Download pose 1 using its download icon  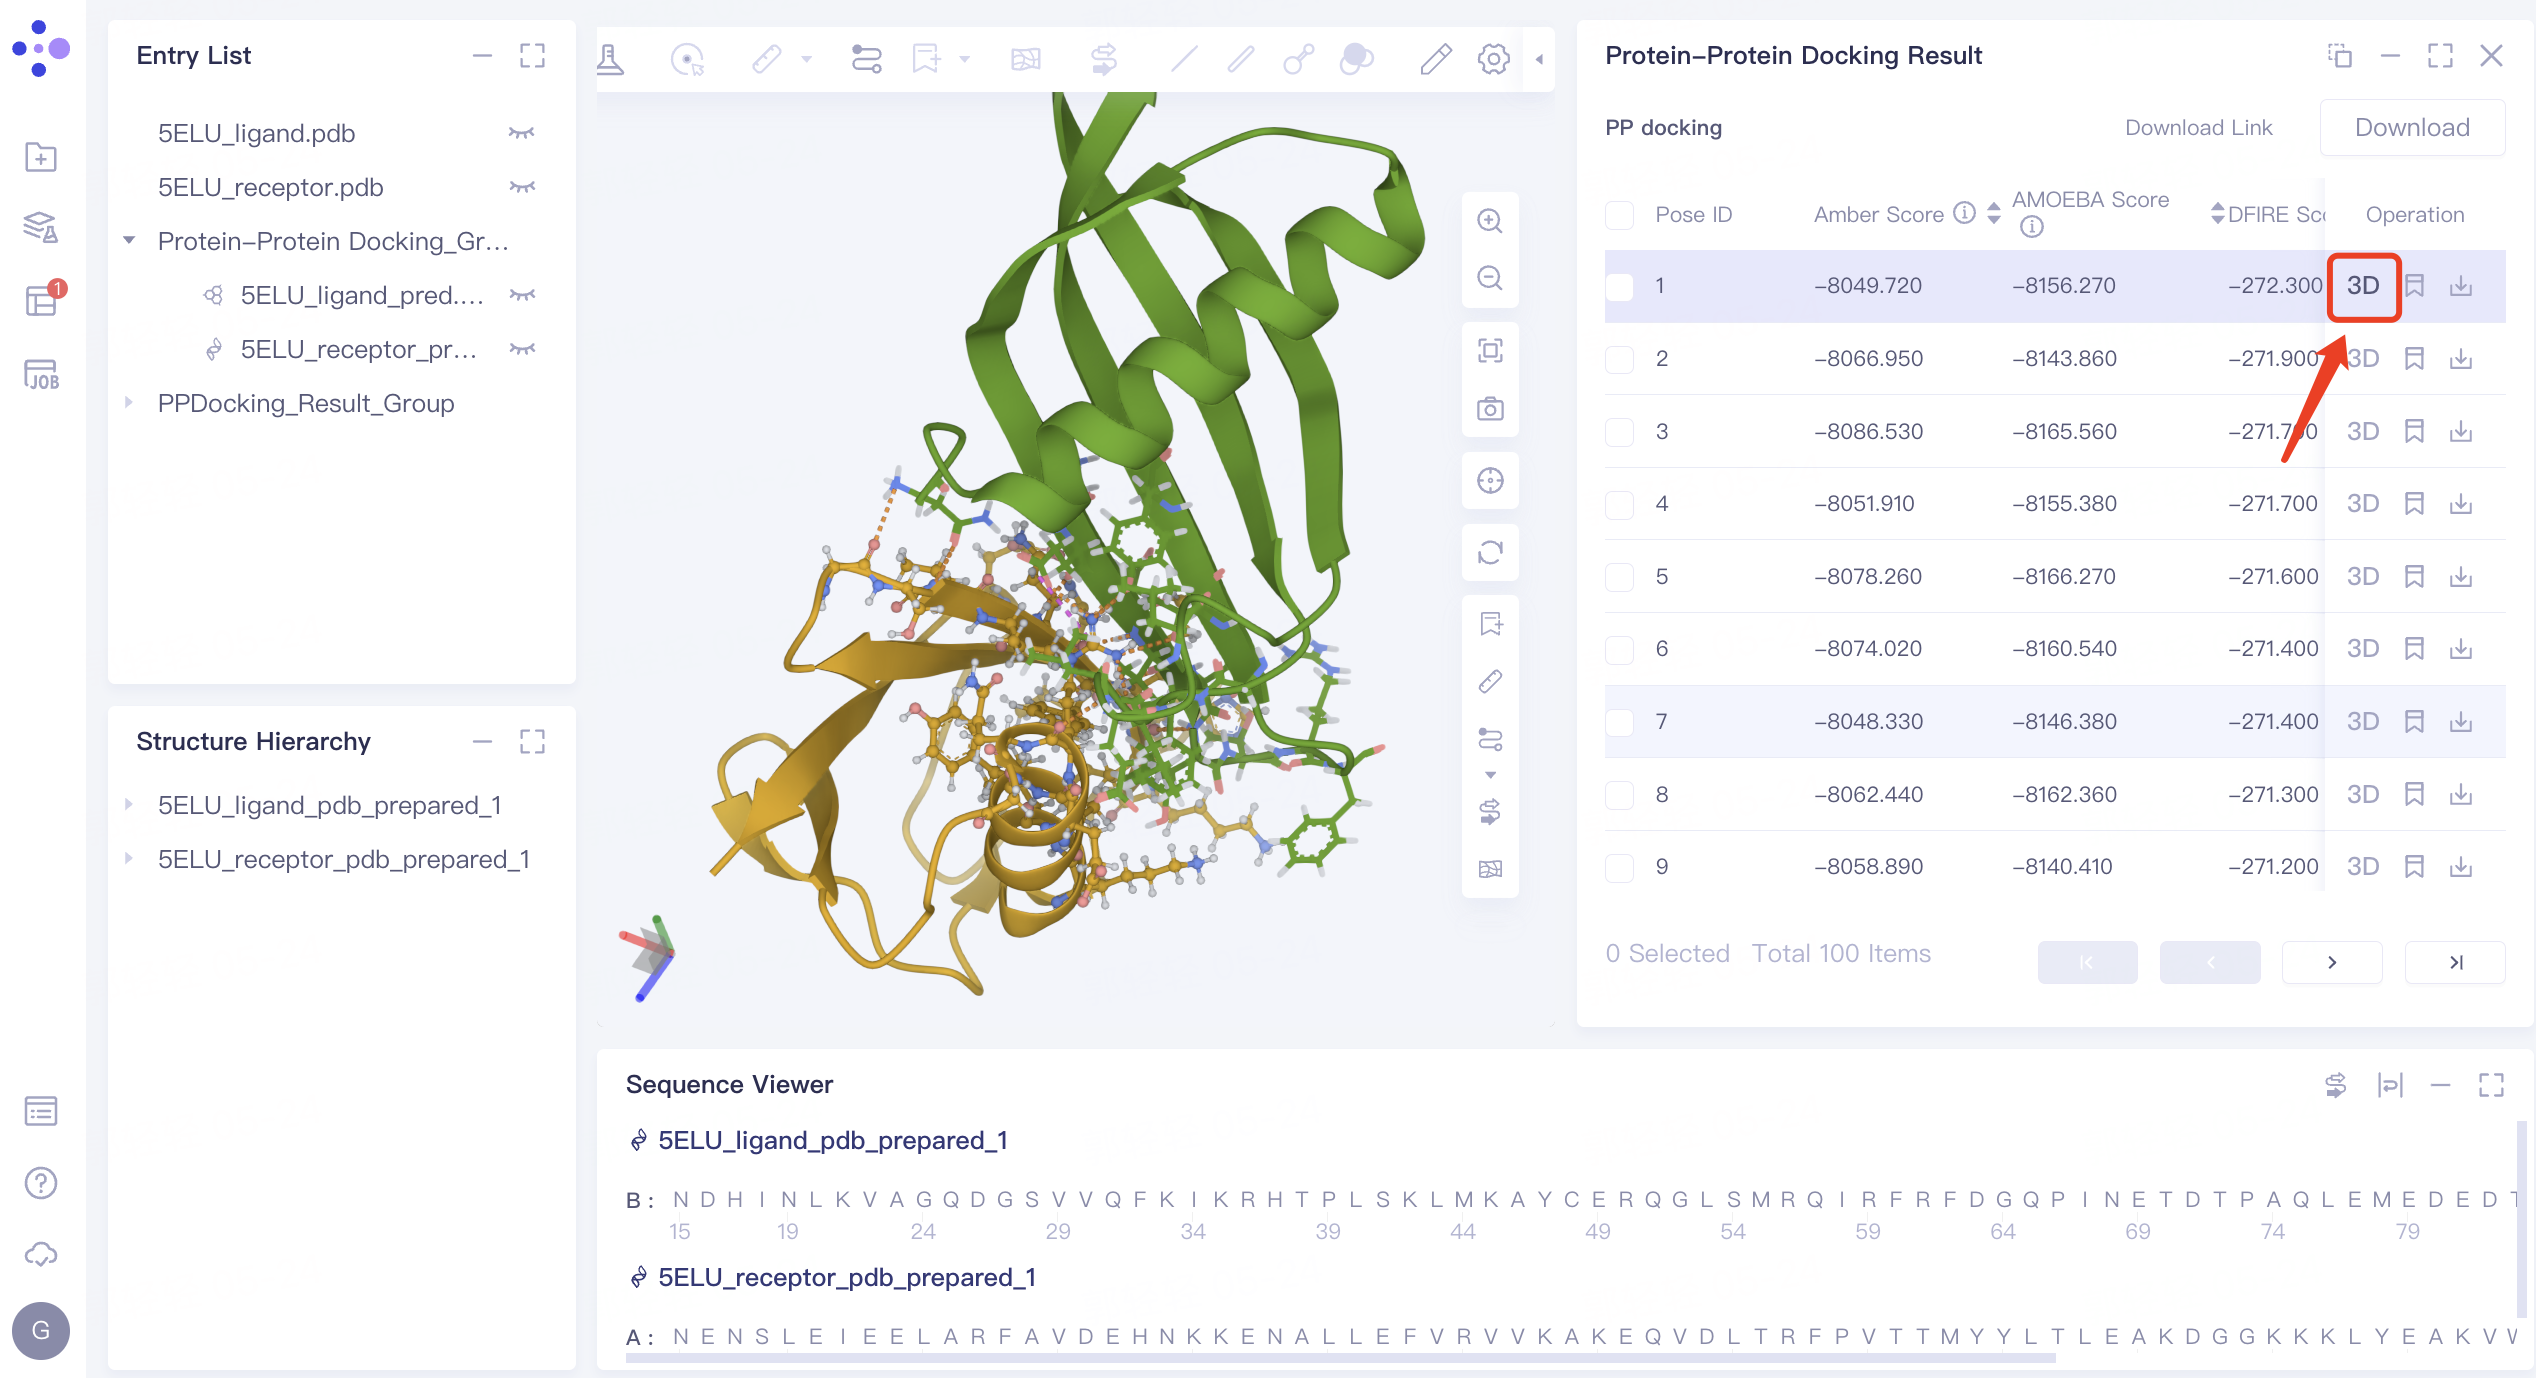(x=2461, y=286)
